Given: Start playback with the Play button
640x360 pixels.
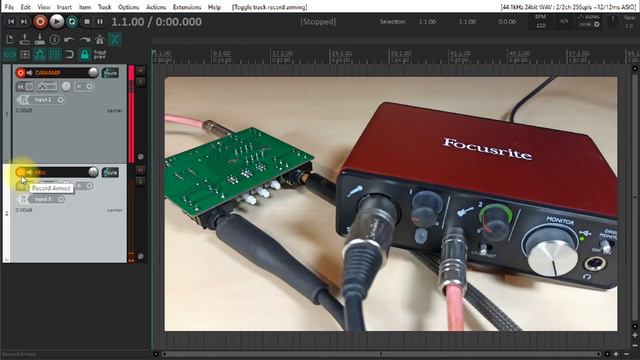Looking at the screenshot, I should pos(57,22).
